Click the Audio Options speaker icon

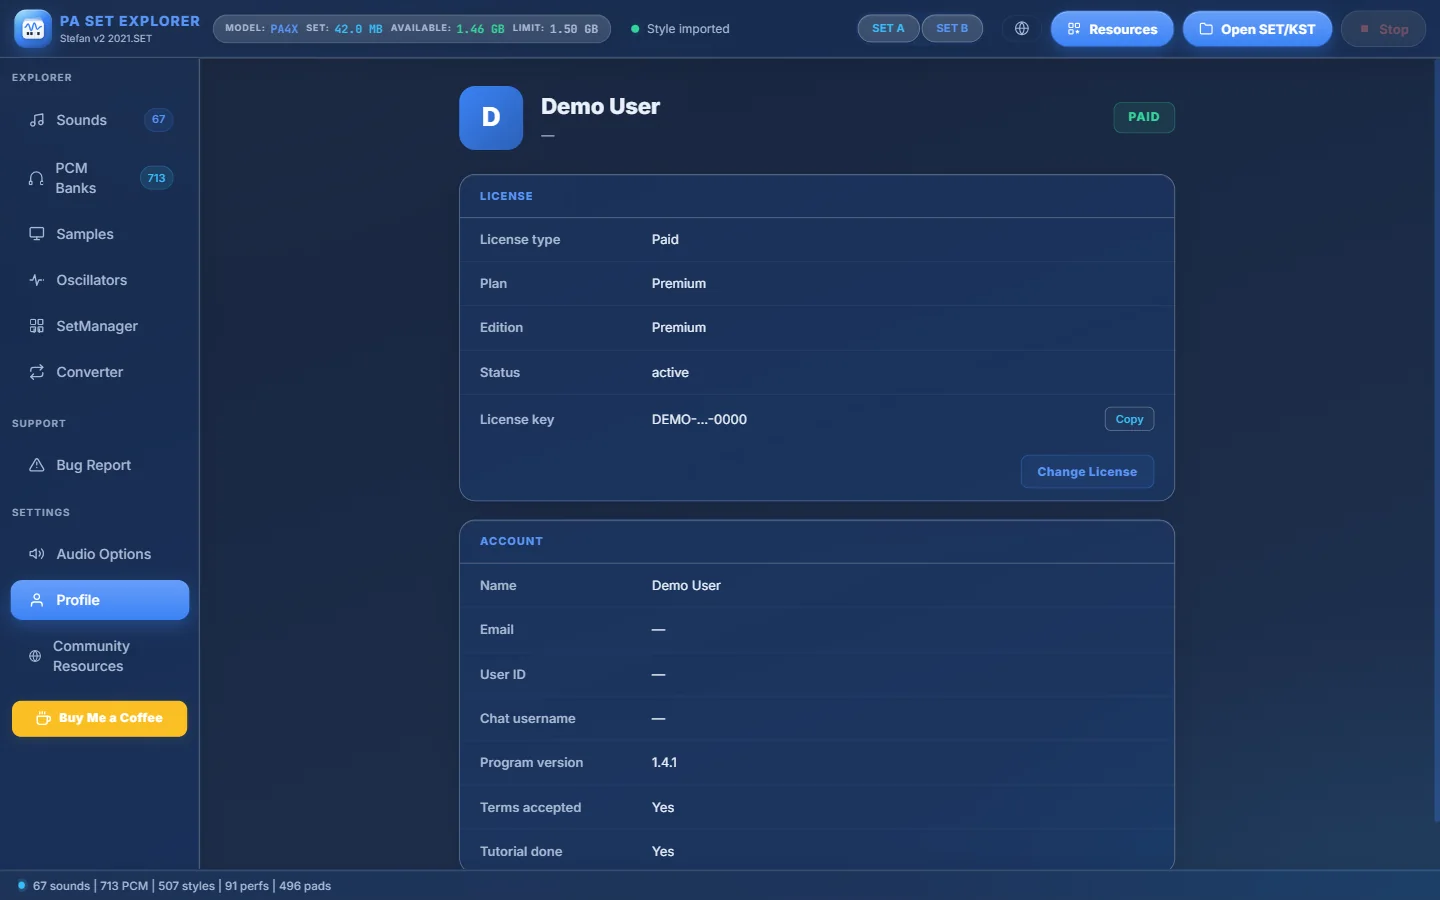pyautogui.click(x=37, y=554)
